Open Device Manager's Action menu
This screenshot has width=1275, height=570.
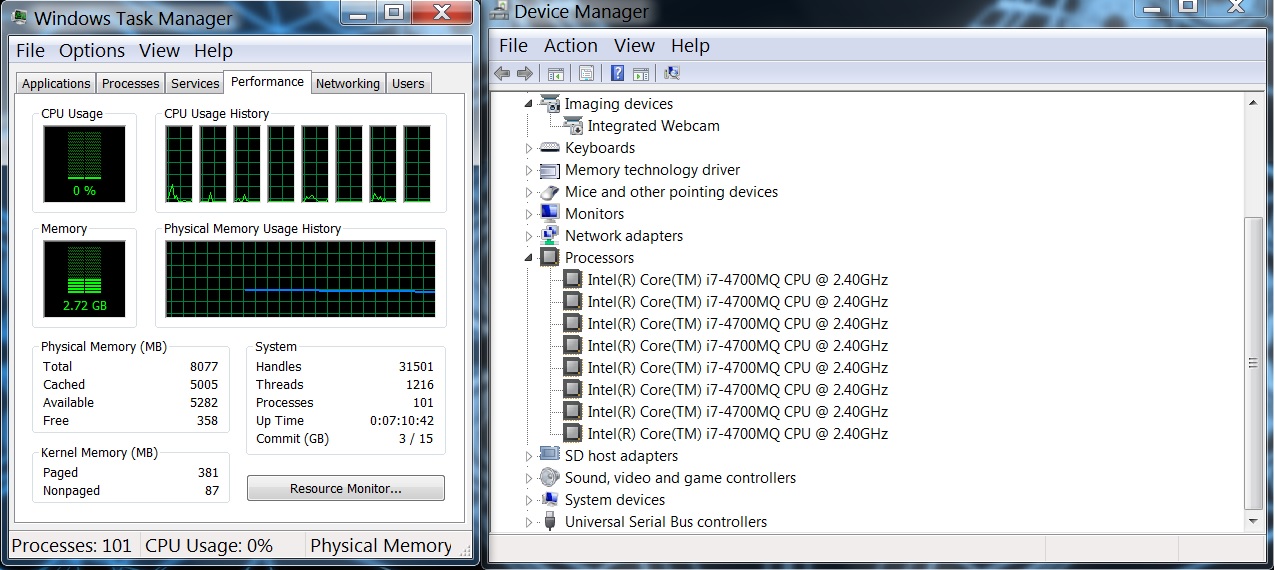point(571,46)
